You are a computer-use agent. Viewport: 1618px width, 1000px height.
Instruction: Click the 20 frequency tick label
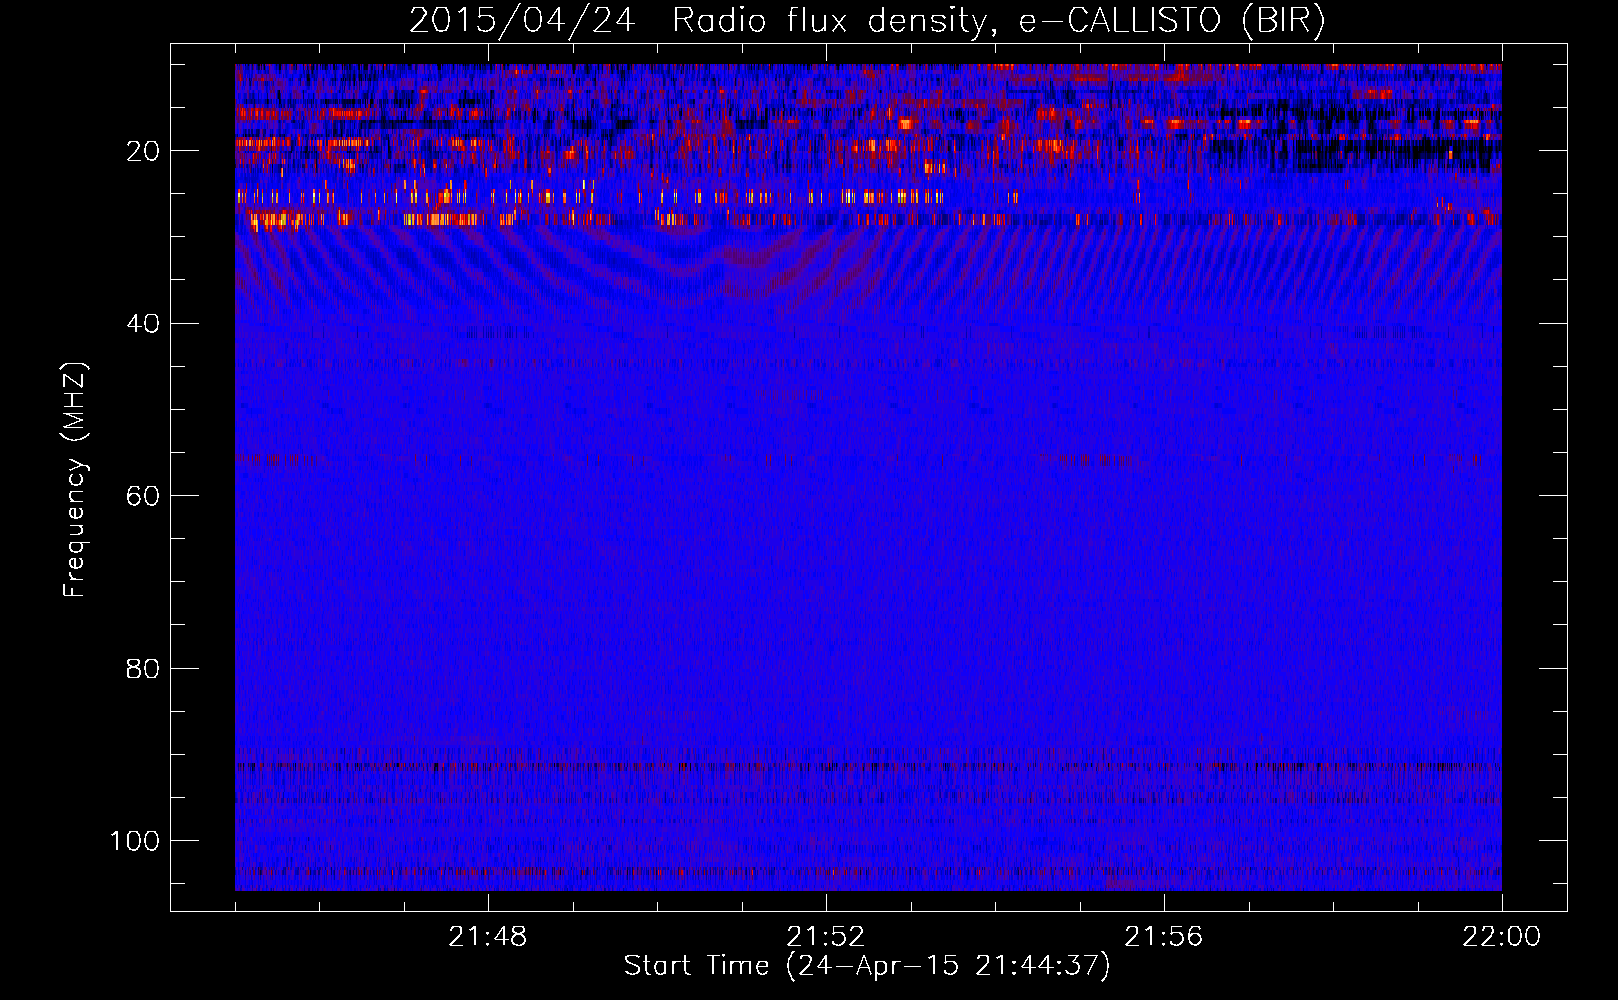[144, 151]
